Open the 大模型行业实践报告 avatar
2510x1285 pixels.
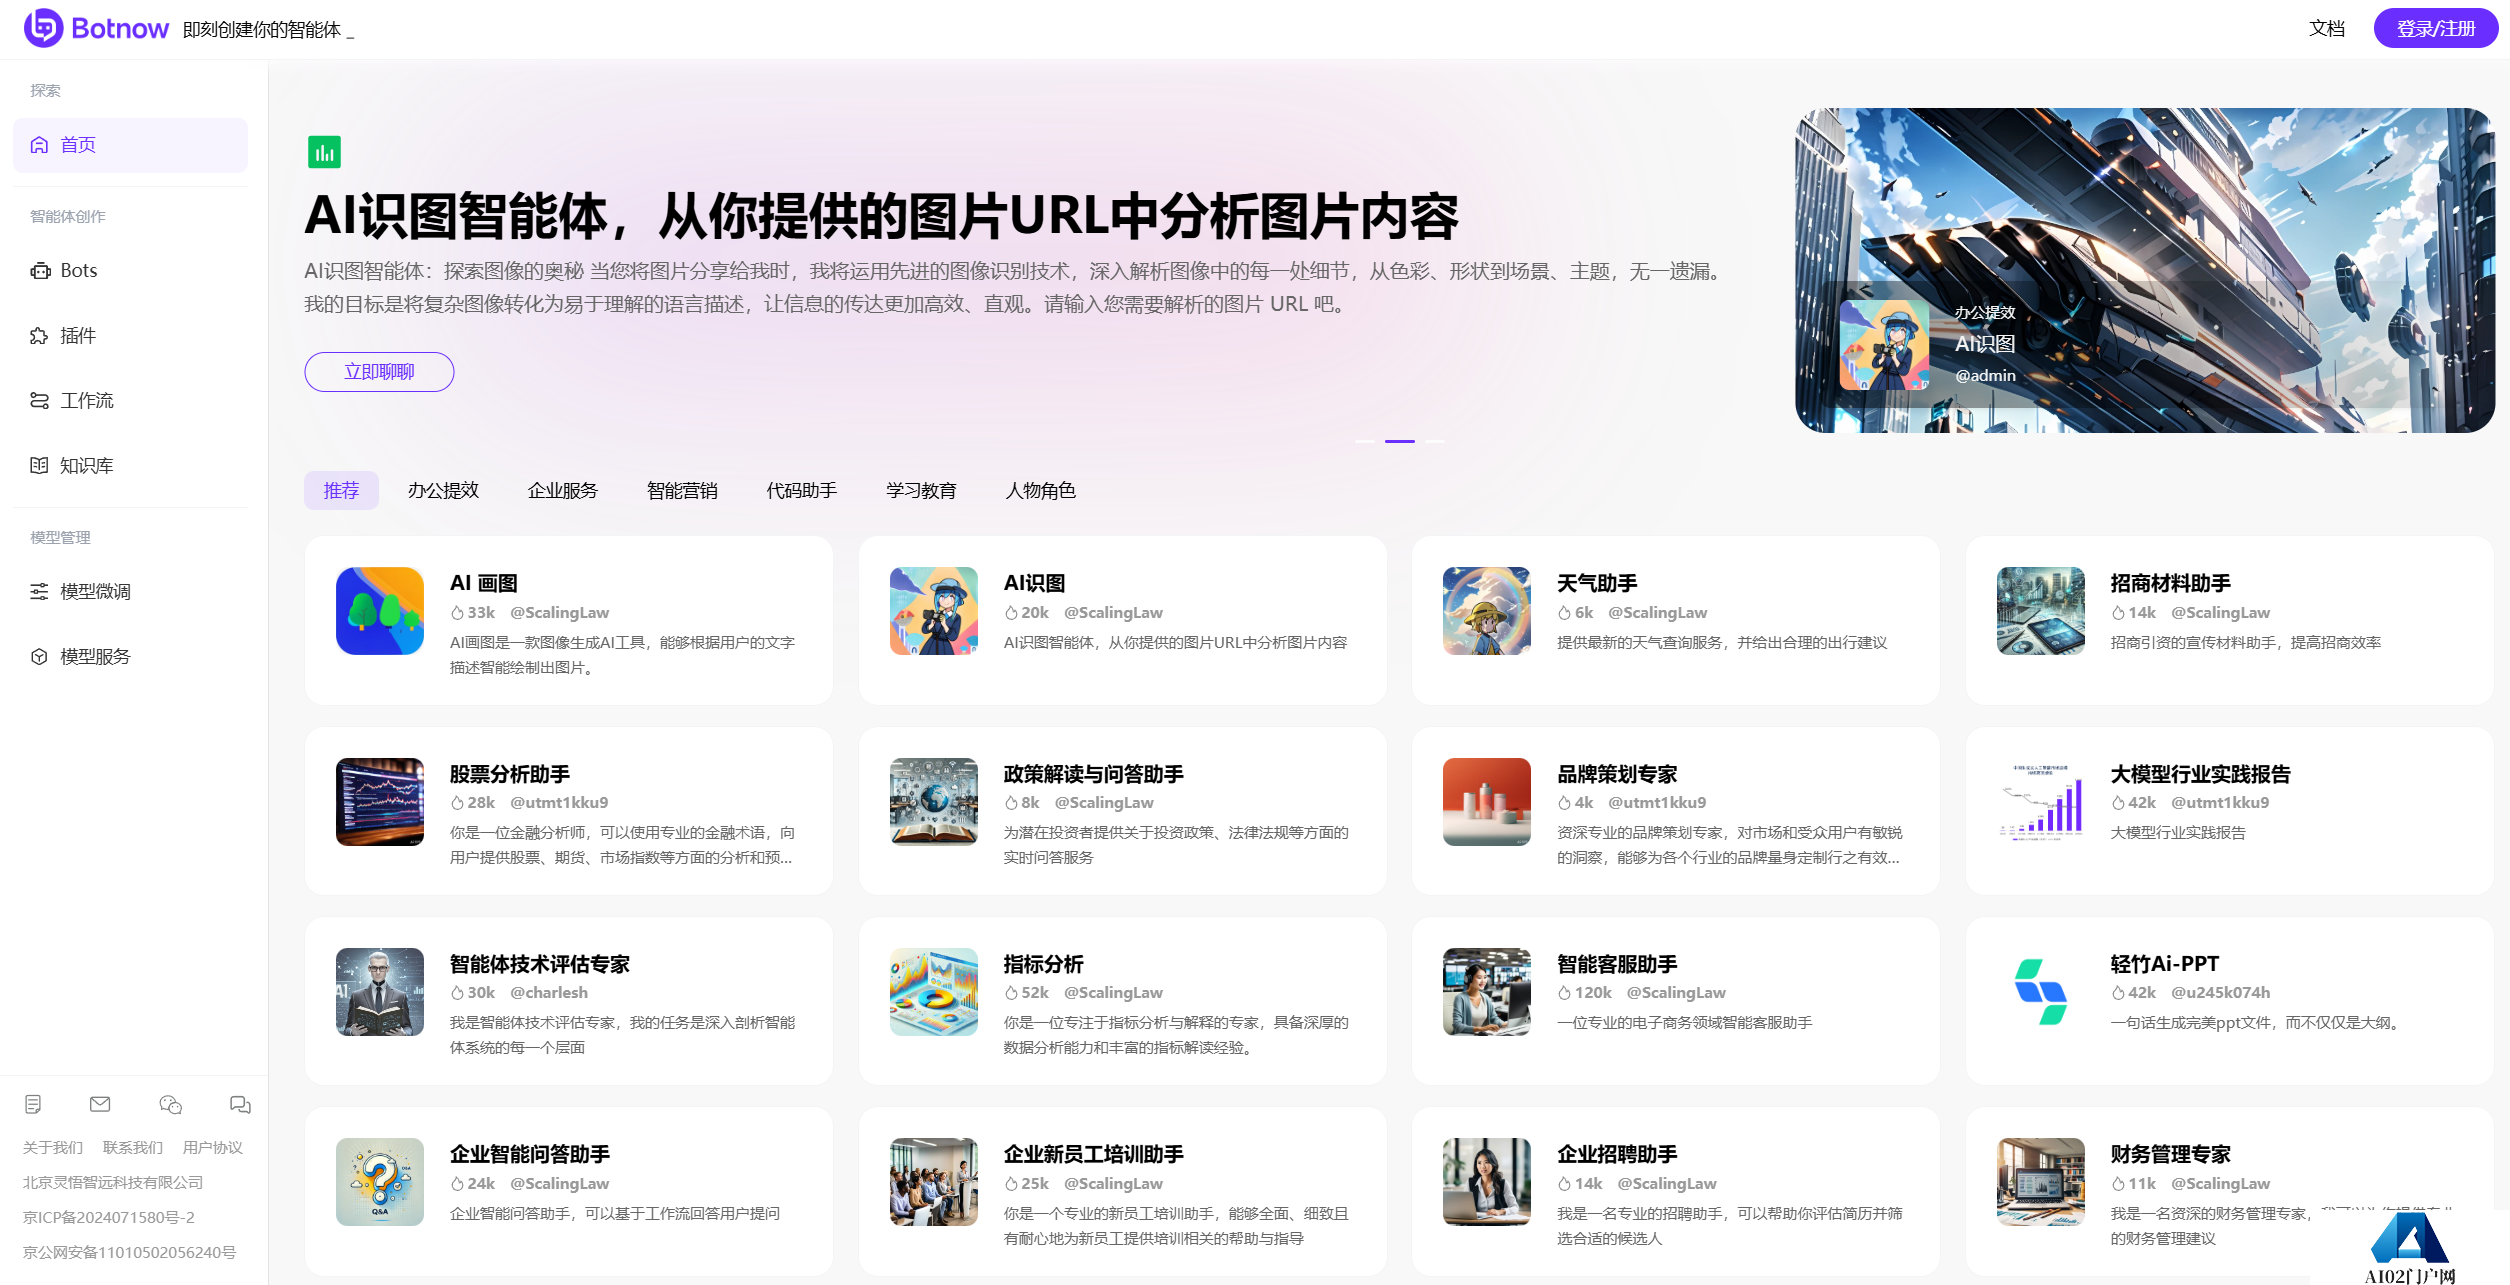tap(2041, 802)
